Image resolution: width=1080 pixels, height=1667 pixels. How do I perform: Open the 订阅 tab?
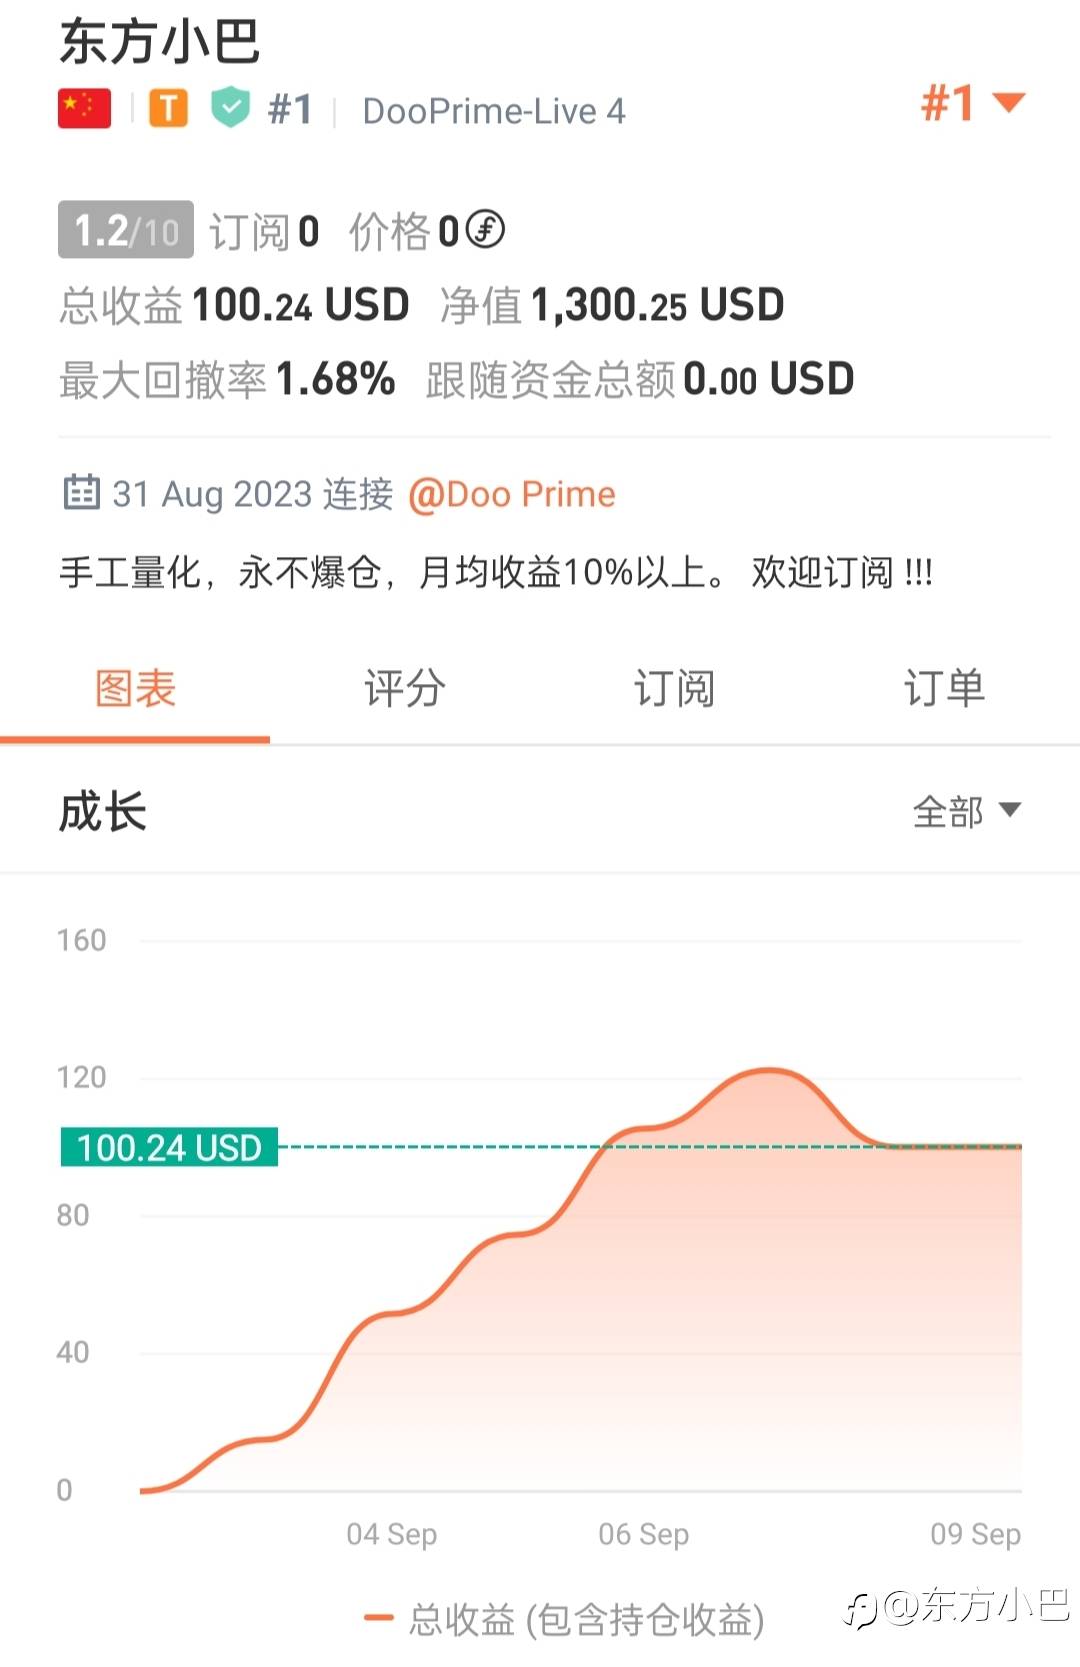[674, 688]
